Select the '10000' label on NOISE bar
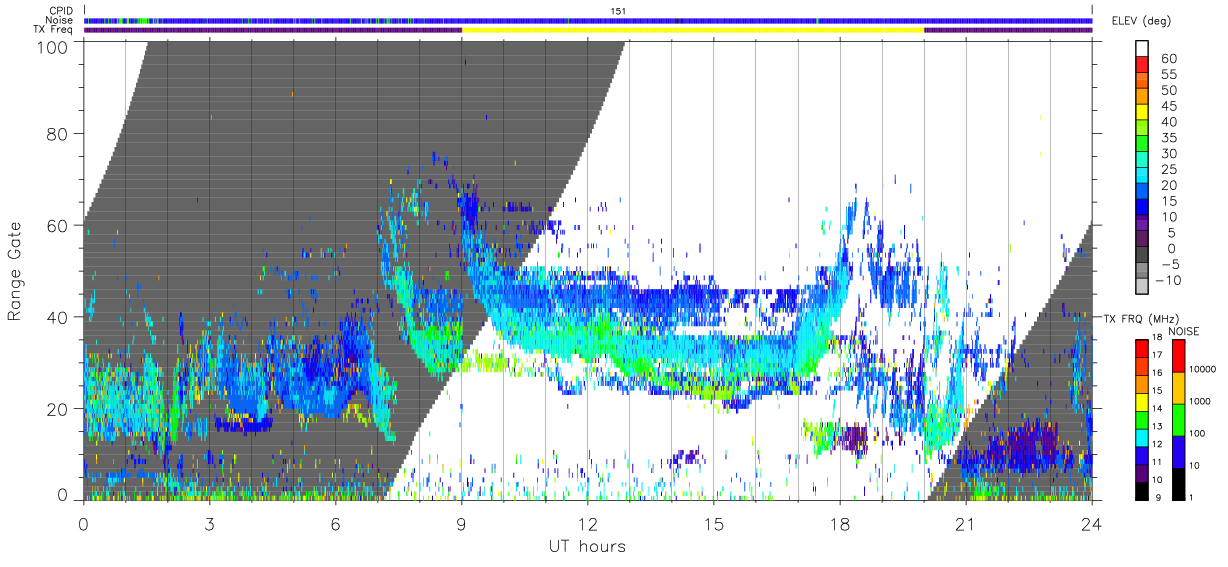This screenshot has width=1228, height=567. (1203, 369)
